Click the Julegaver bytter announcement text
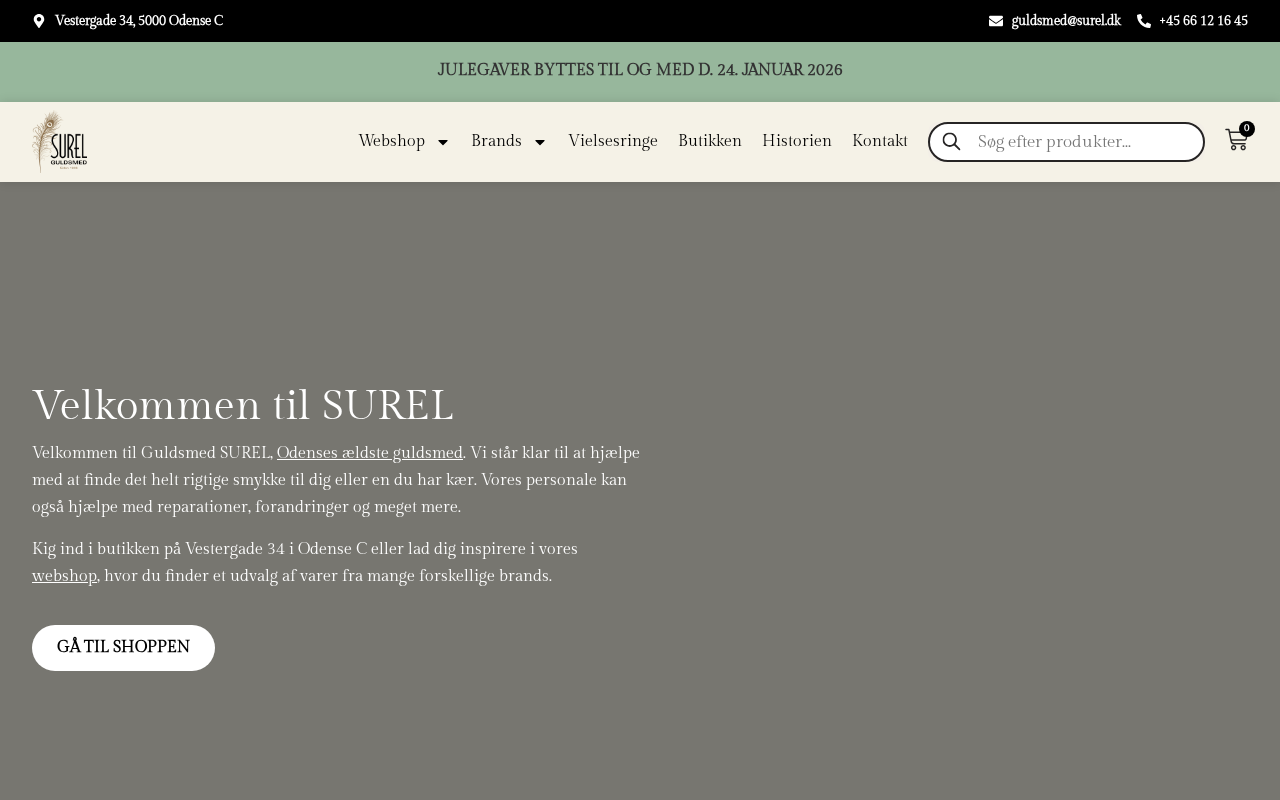The image size is (1280, 800). [640, 71]
